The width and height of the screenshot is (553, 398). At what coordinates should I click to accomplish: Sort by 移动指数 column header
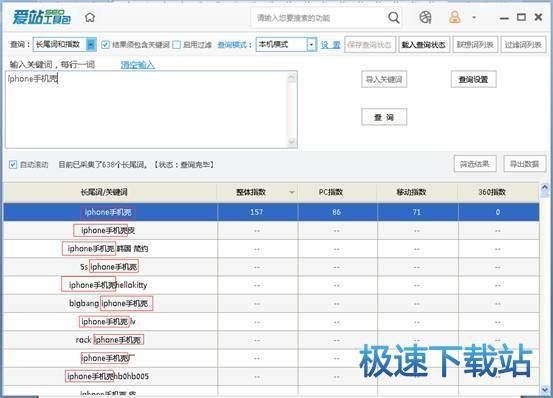click(417, 192)
